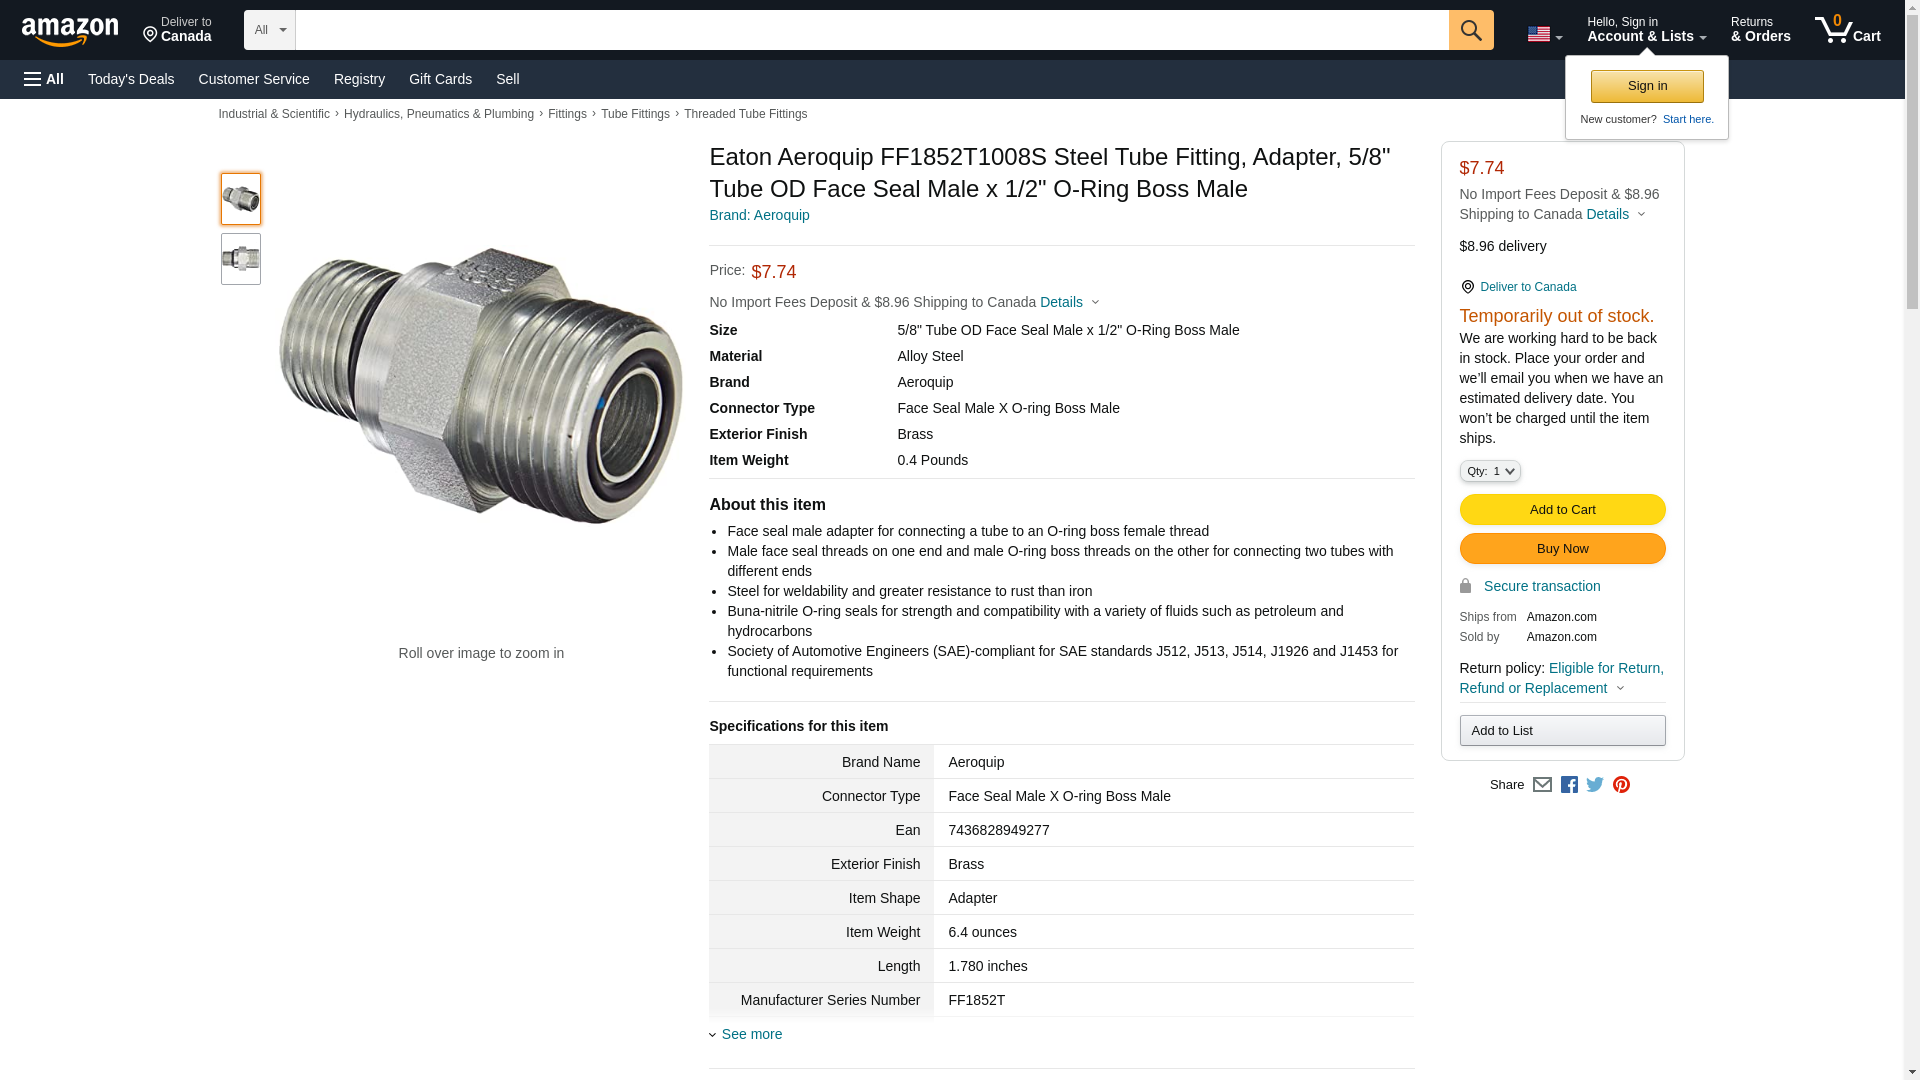The height and width of the screenshot is (1080, 1920).
Task: Click into the search input field
Action: 870,30
